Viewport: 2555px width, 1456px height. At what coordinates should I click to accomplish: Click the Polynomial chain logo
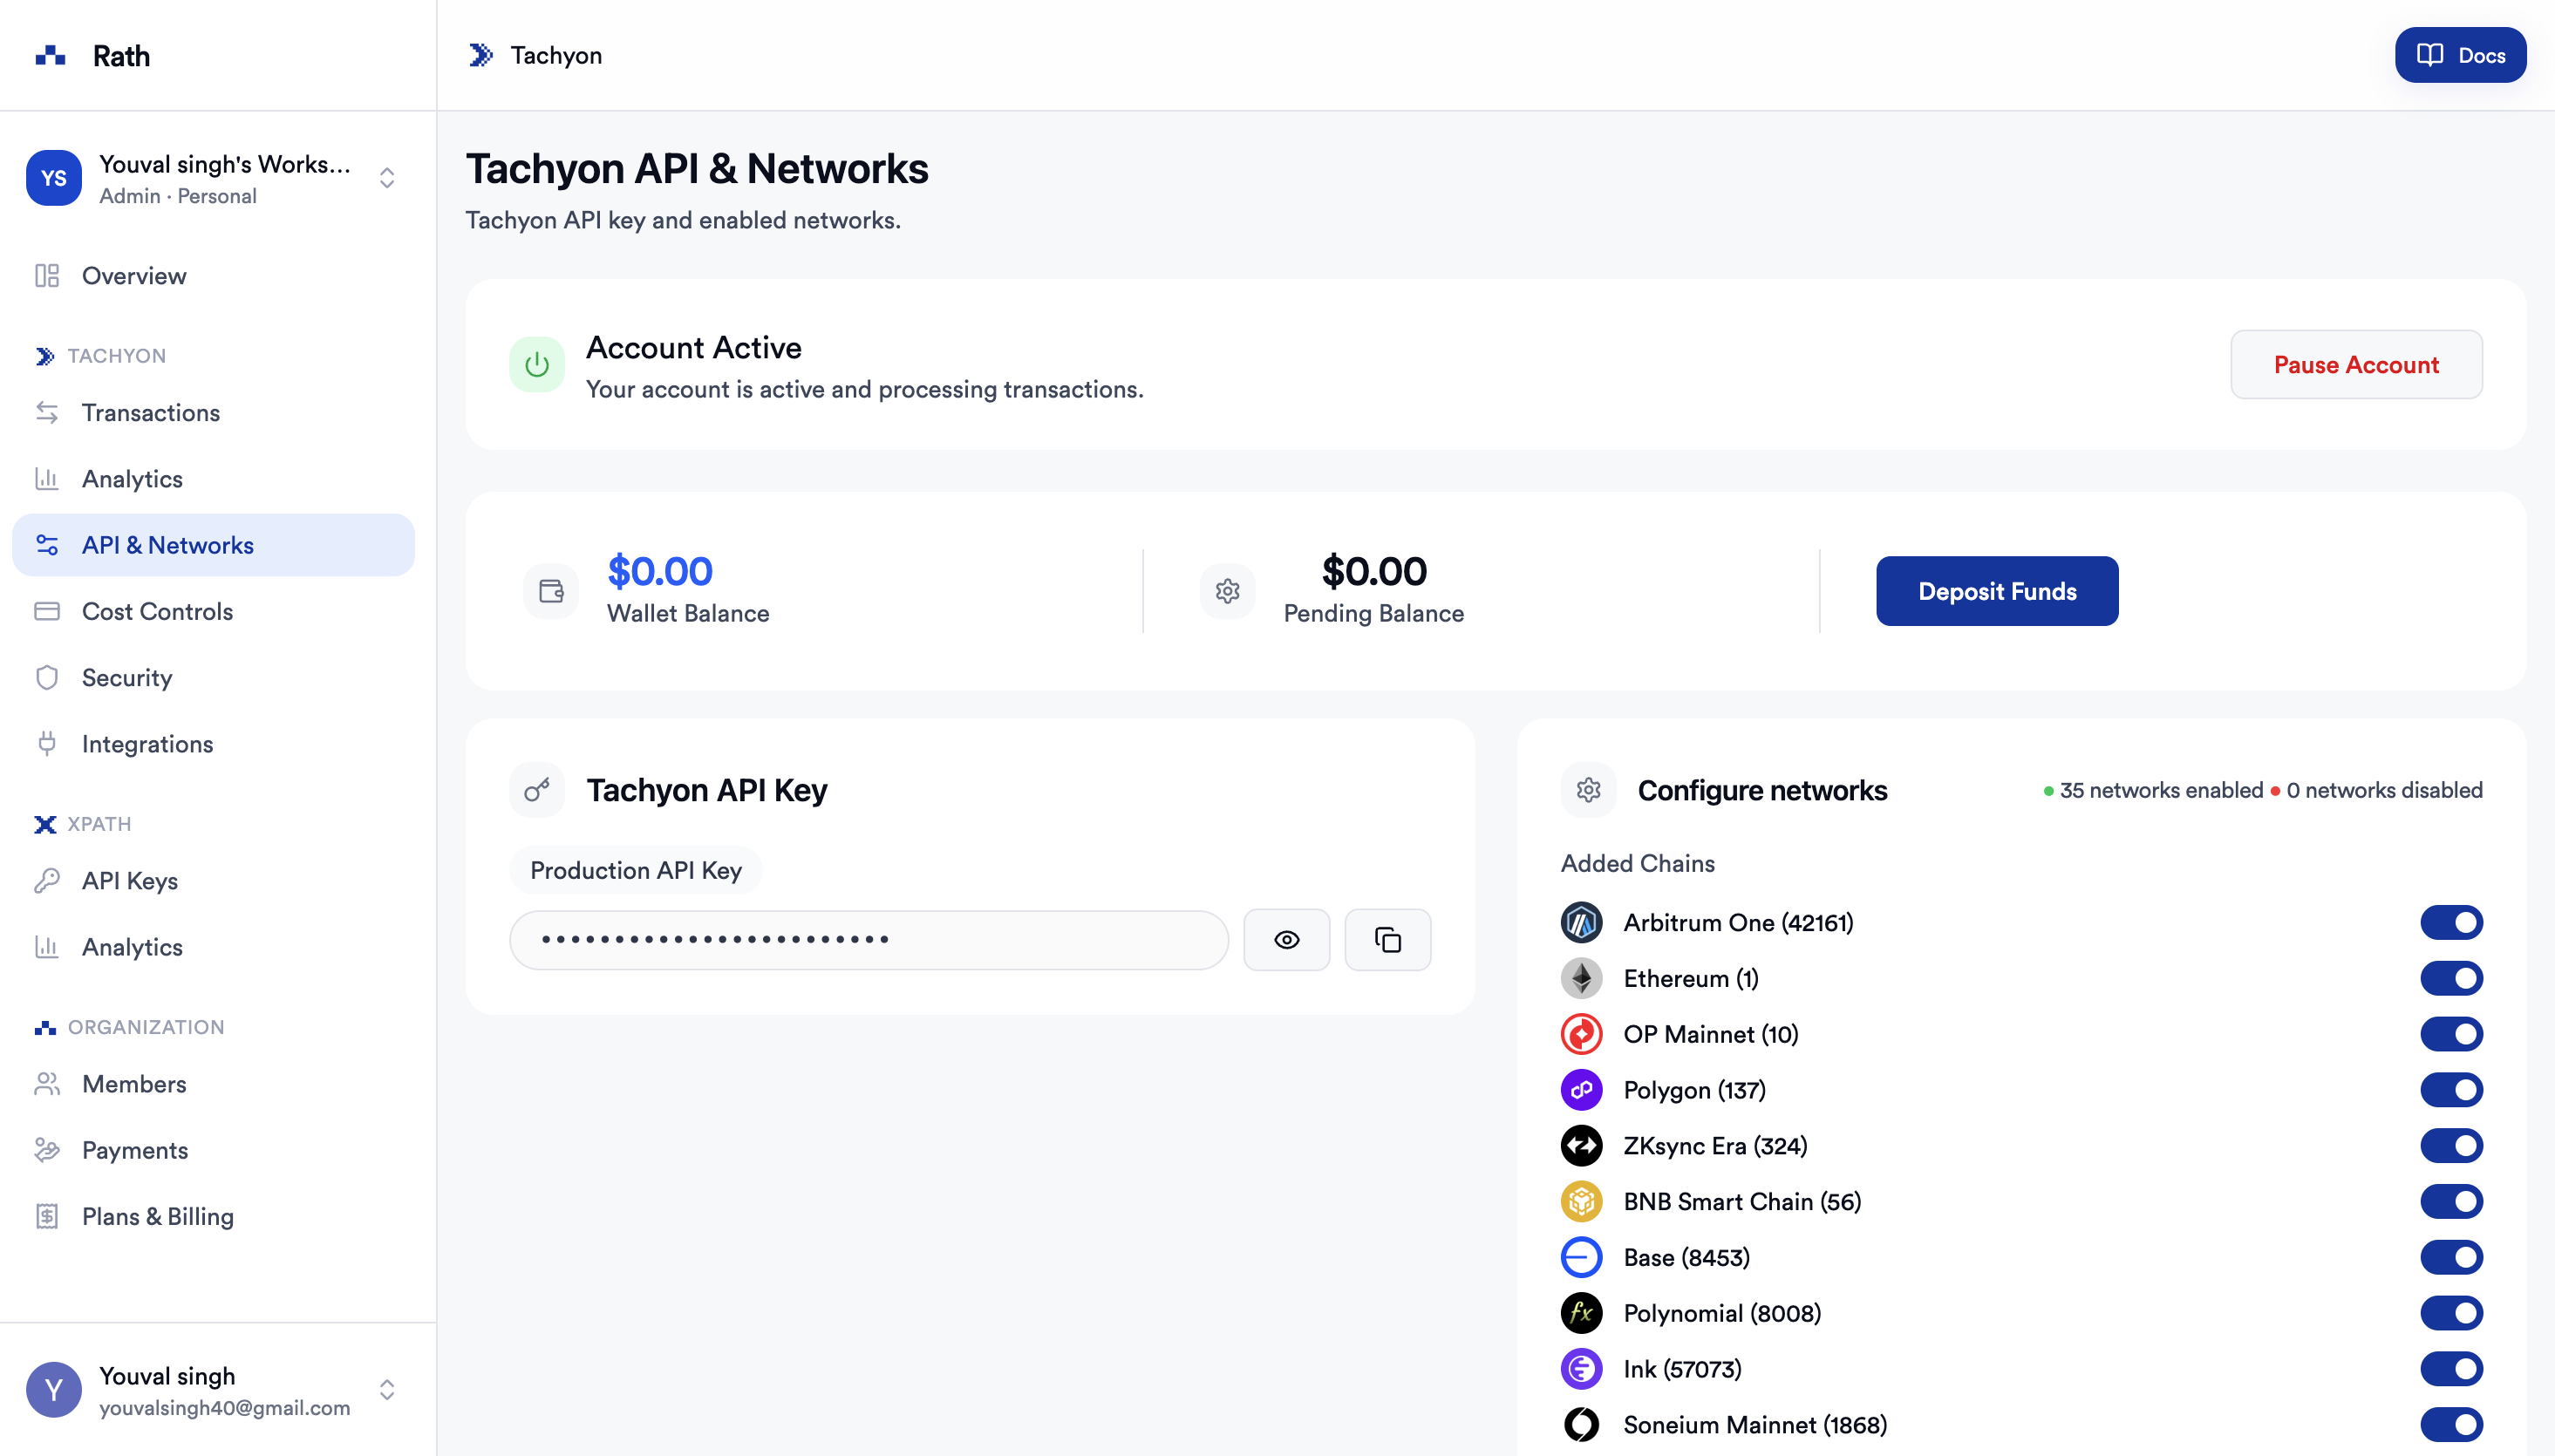click(1582, 1313)
